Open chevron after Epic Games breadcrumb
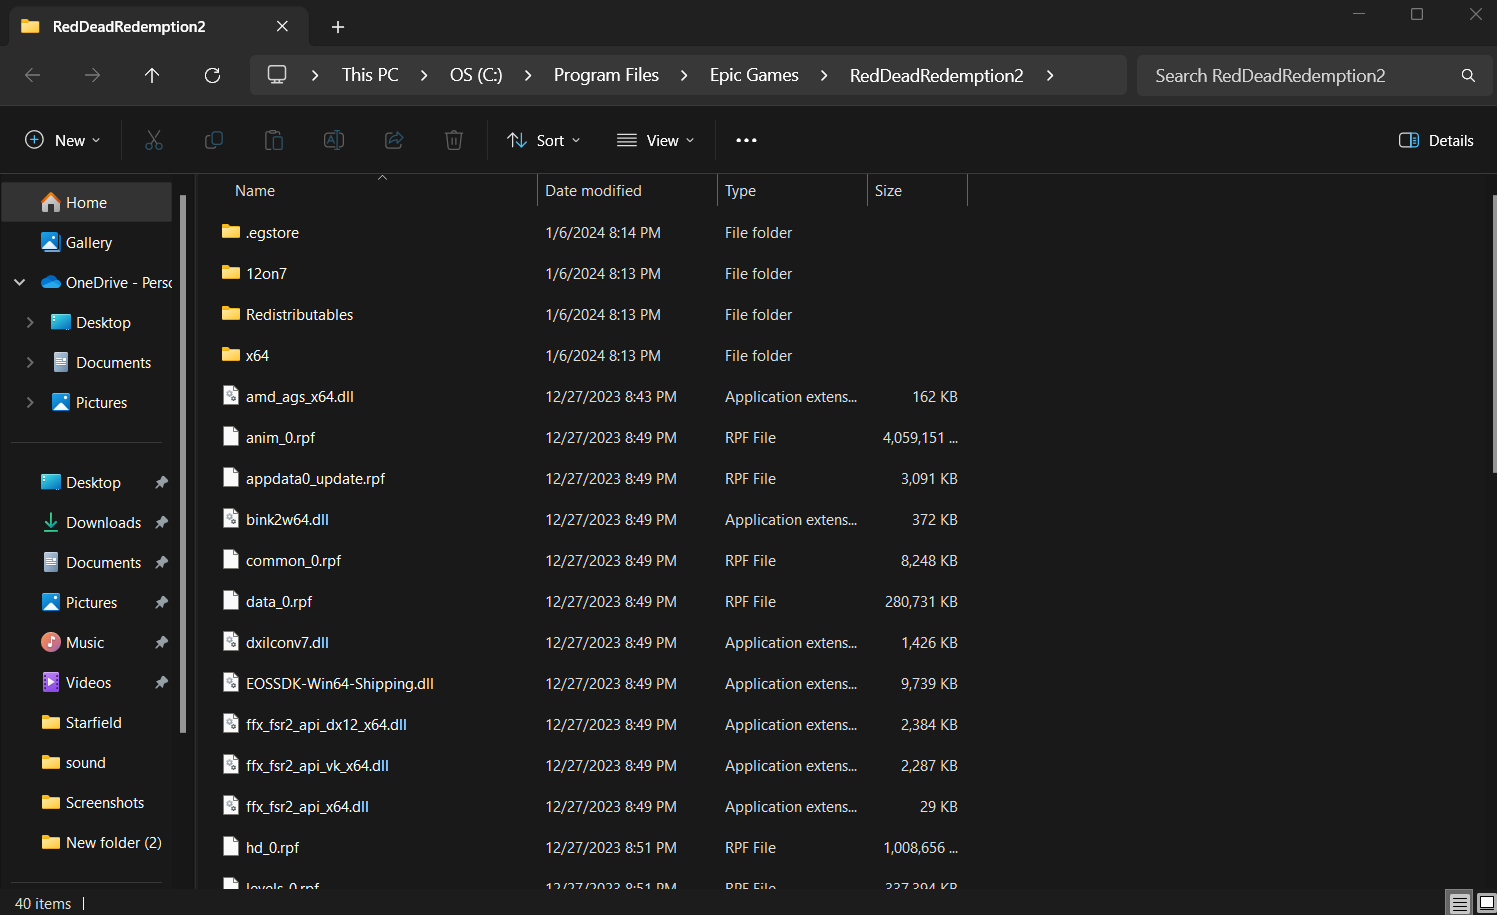This screenshot has width=1497, height=915. point(824,75)
